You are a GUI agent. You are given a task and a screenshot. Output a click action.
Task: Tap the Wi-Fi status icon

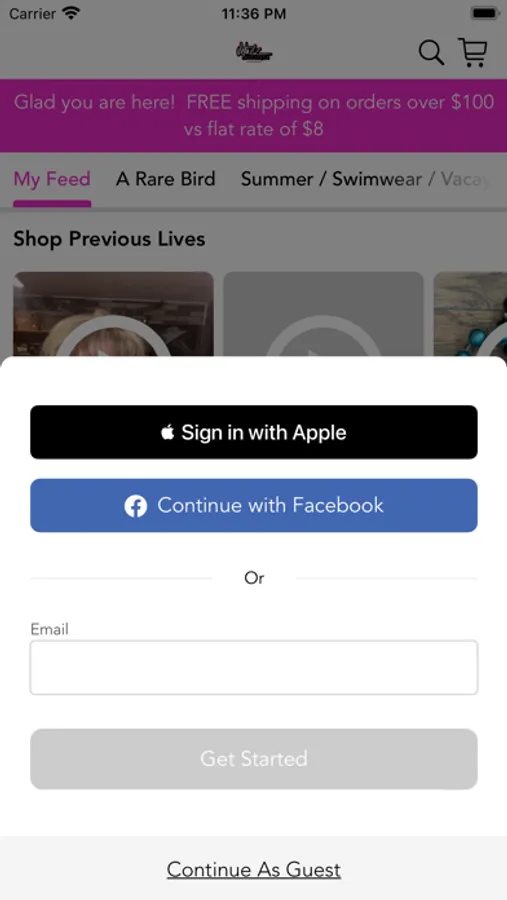point(71,13)
